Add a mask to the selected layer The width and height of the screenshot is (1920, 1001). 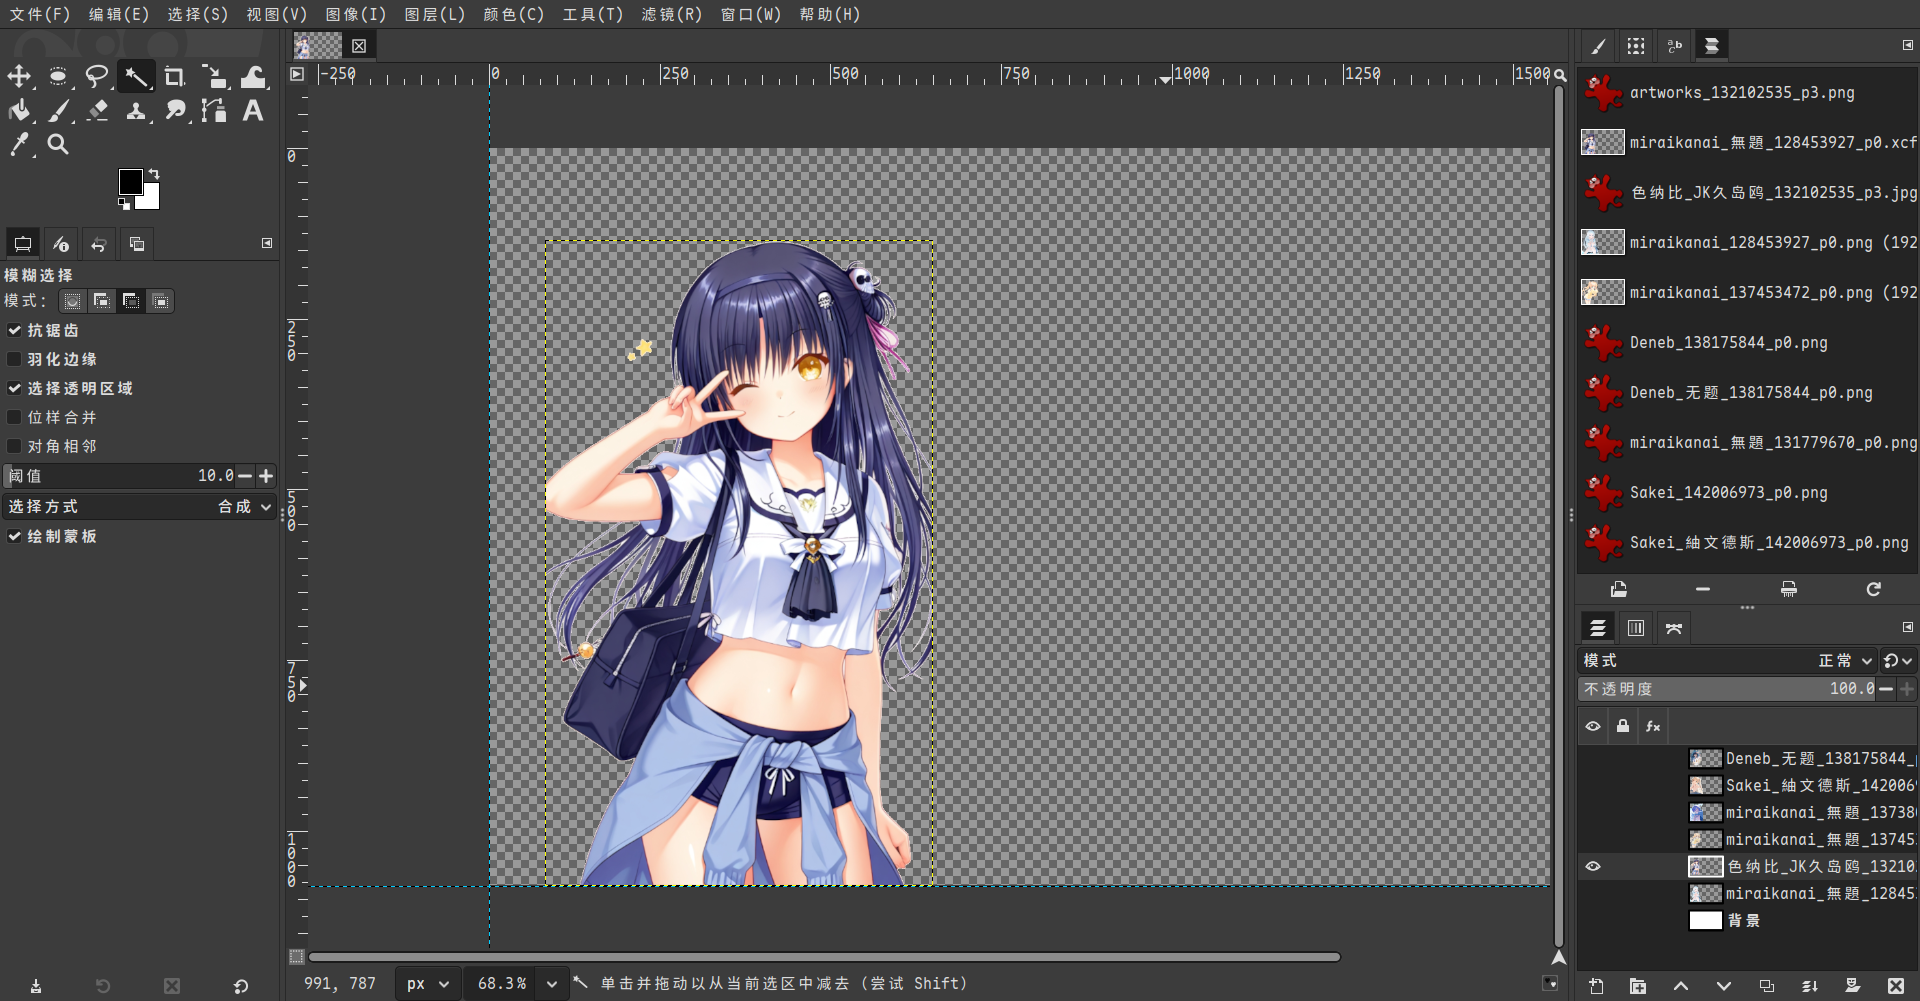[x=1853, y=986]
